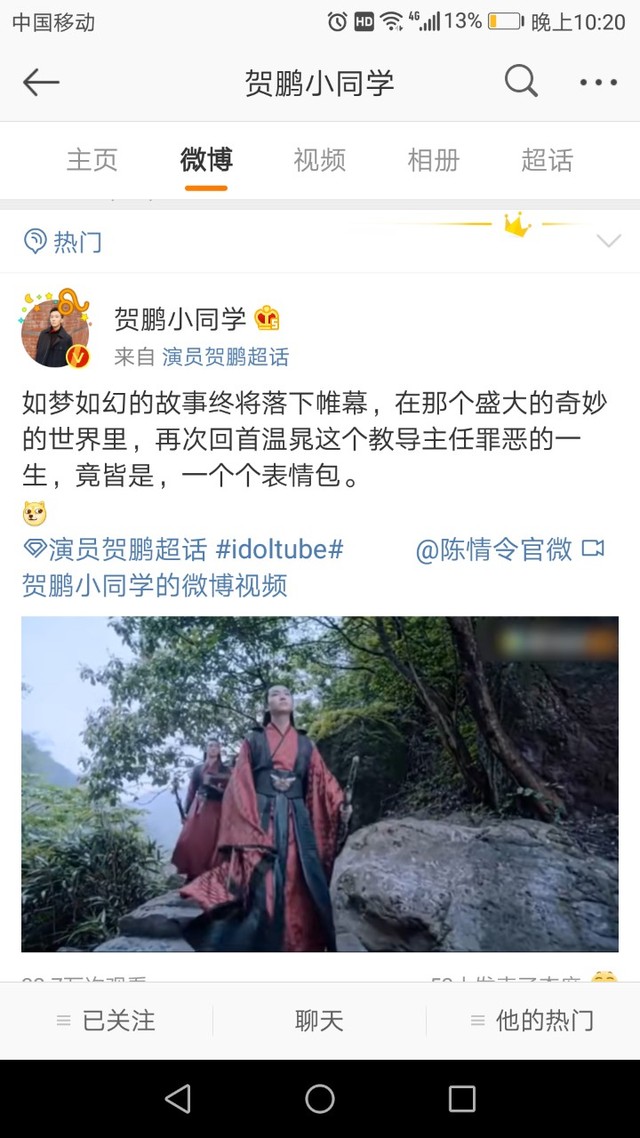Image resolution: width=640 pixels, height=1138 pixels.
Task: Tap the Android back triangle button
Action: 178,1099
